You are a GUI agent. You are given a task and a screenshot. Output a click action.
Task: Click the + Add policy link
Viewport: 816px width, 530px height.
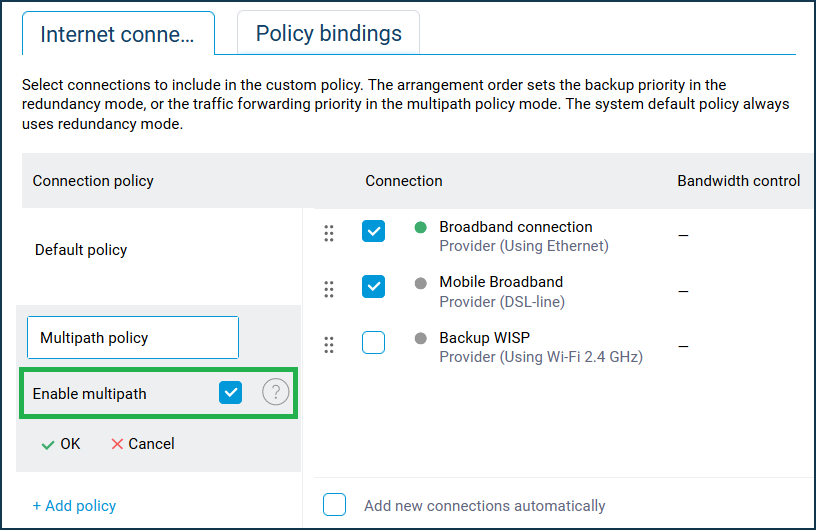pos(74,506)
